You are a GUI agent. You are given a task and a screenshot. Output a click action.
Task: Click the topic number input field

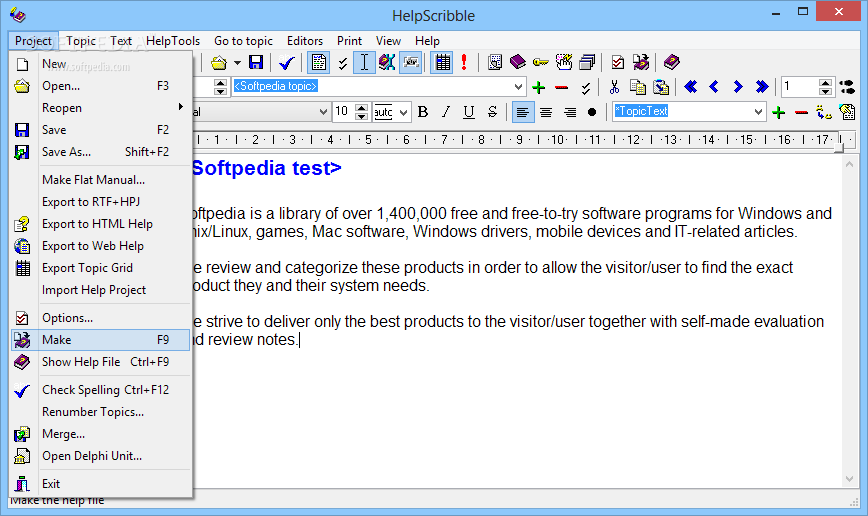pos(800,87)
